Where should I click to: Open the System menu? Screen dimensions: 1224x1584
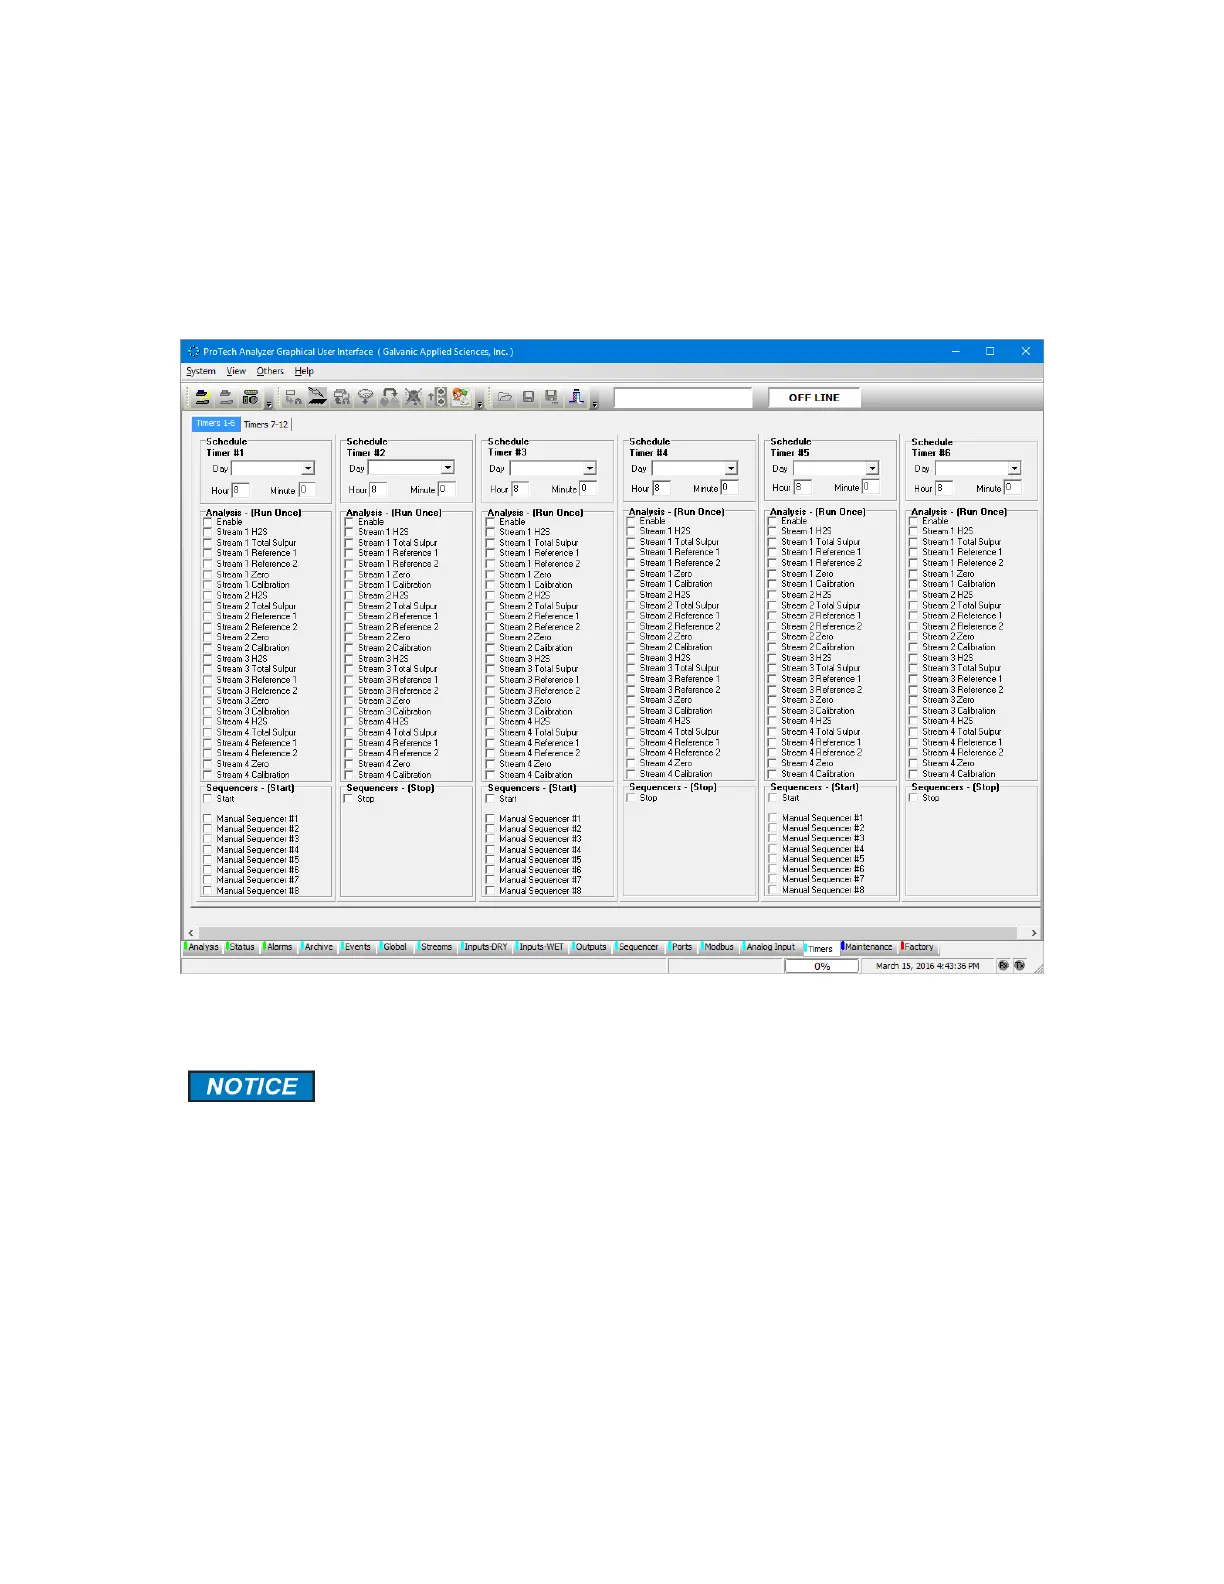(x=201, y=371)
